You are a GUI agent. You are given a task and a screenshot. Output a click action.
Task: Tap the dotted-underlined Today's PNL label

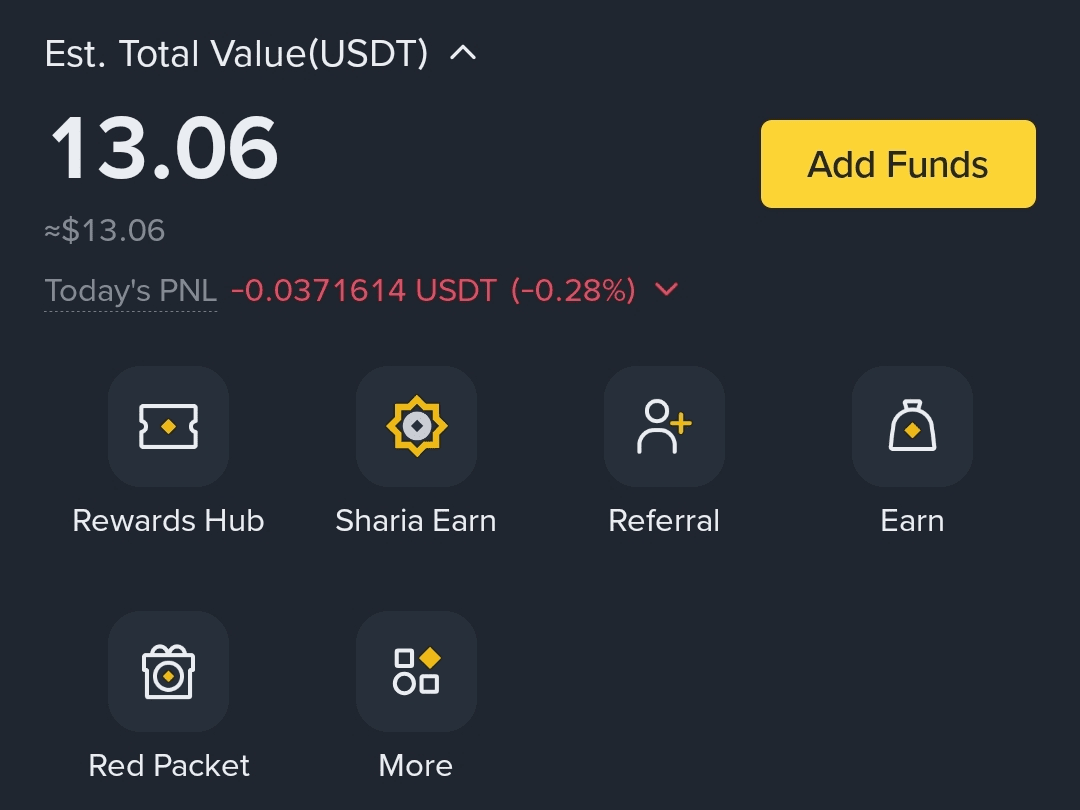coord(131,291)
